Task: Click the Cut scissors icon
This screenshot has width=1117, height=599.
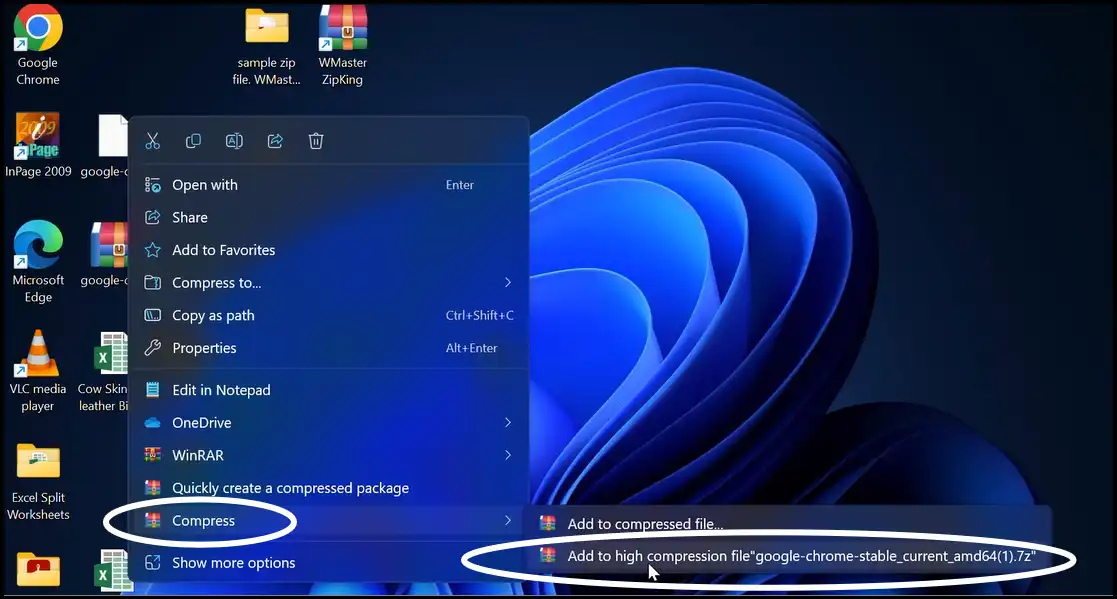Action: [152, 141]
